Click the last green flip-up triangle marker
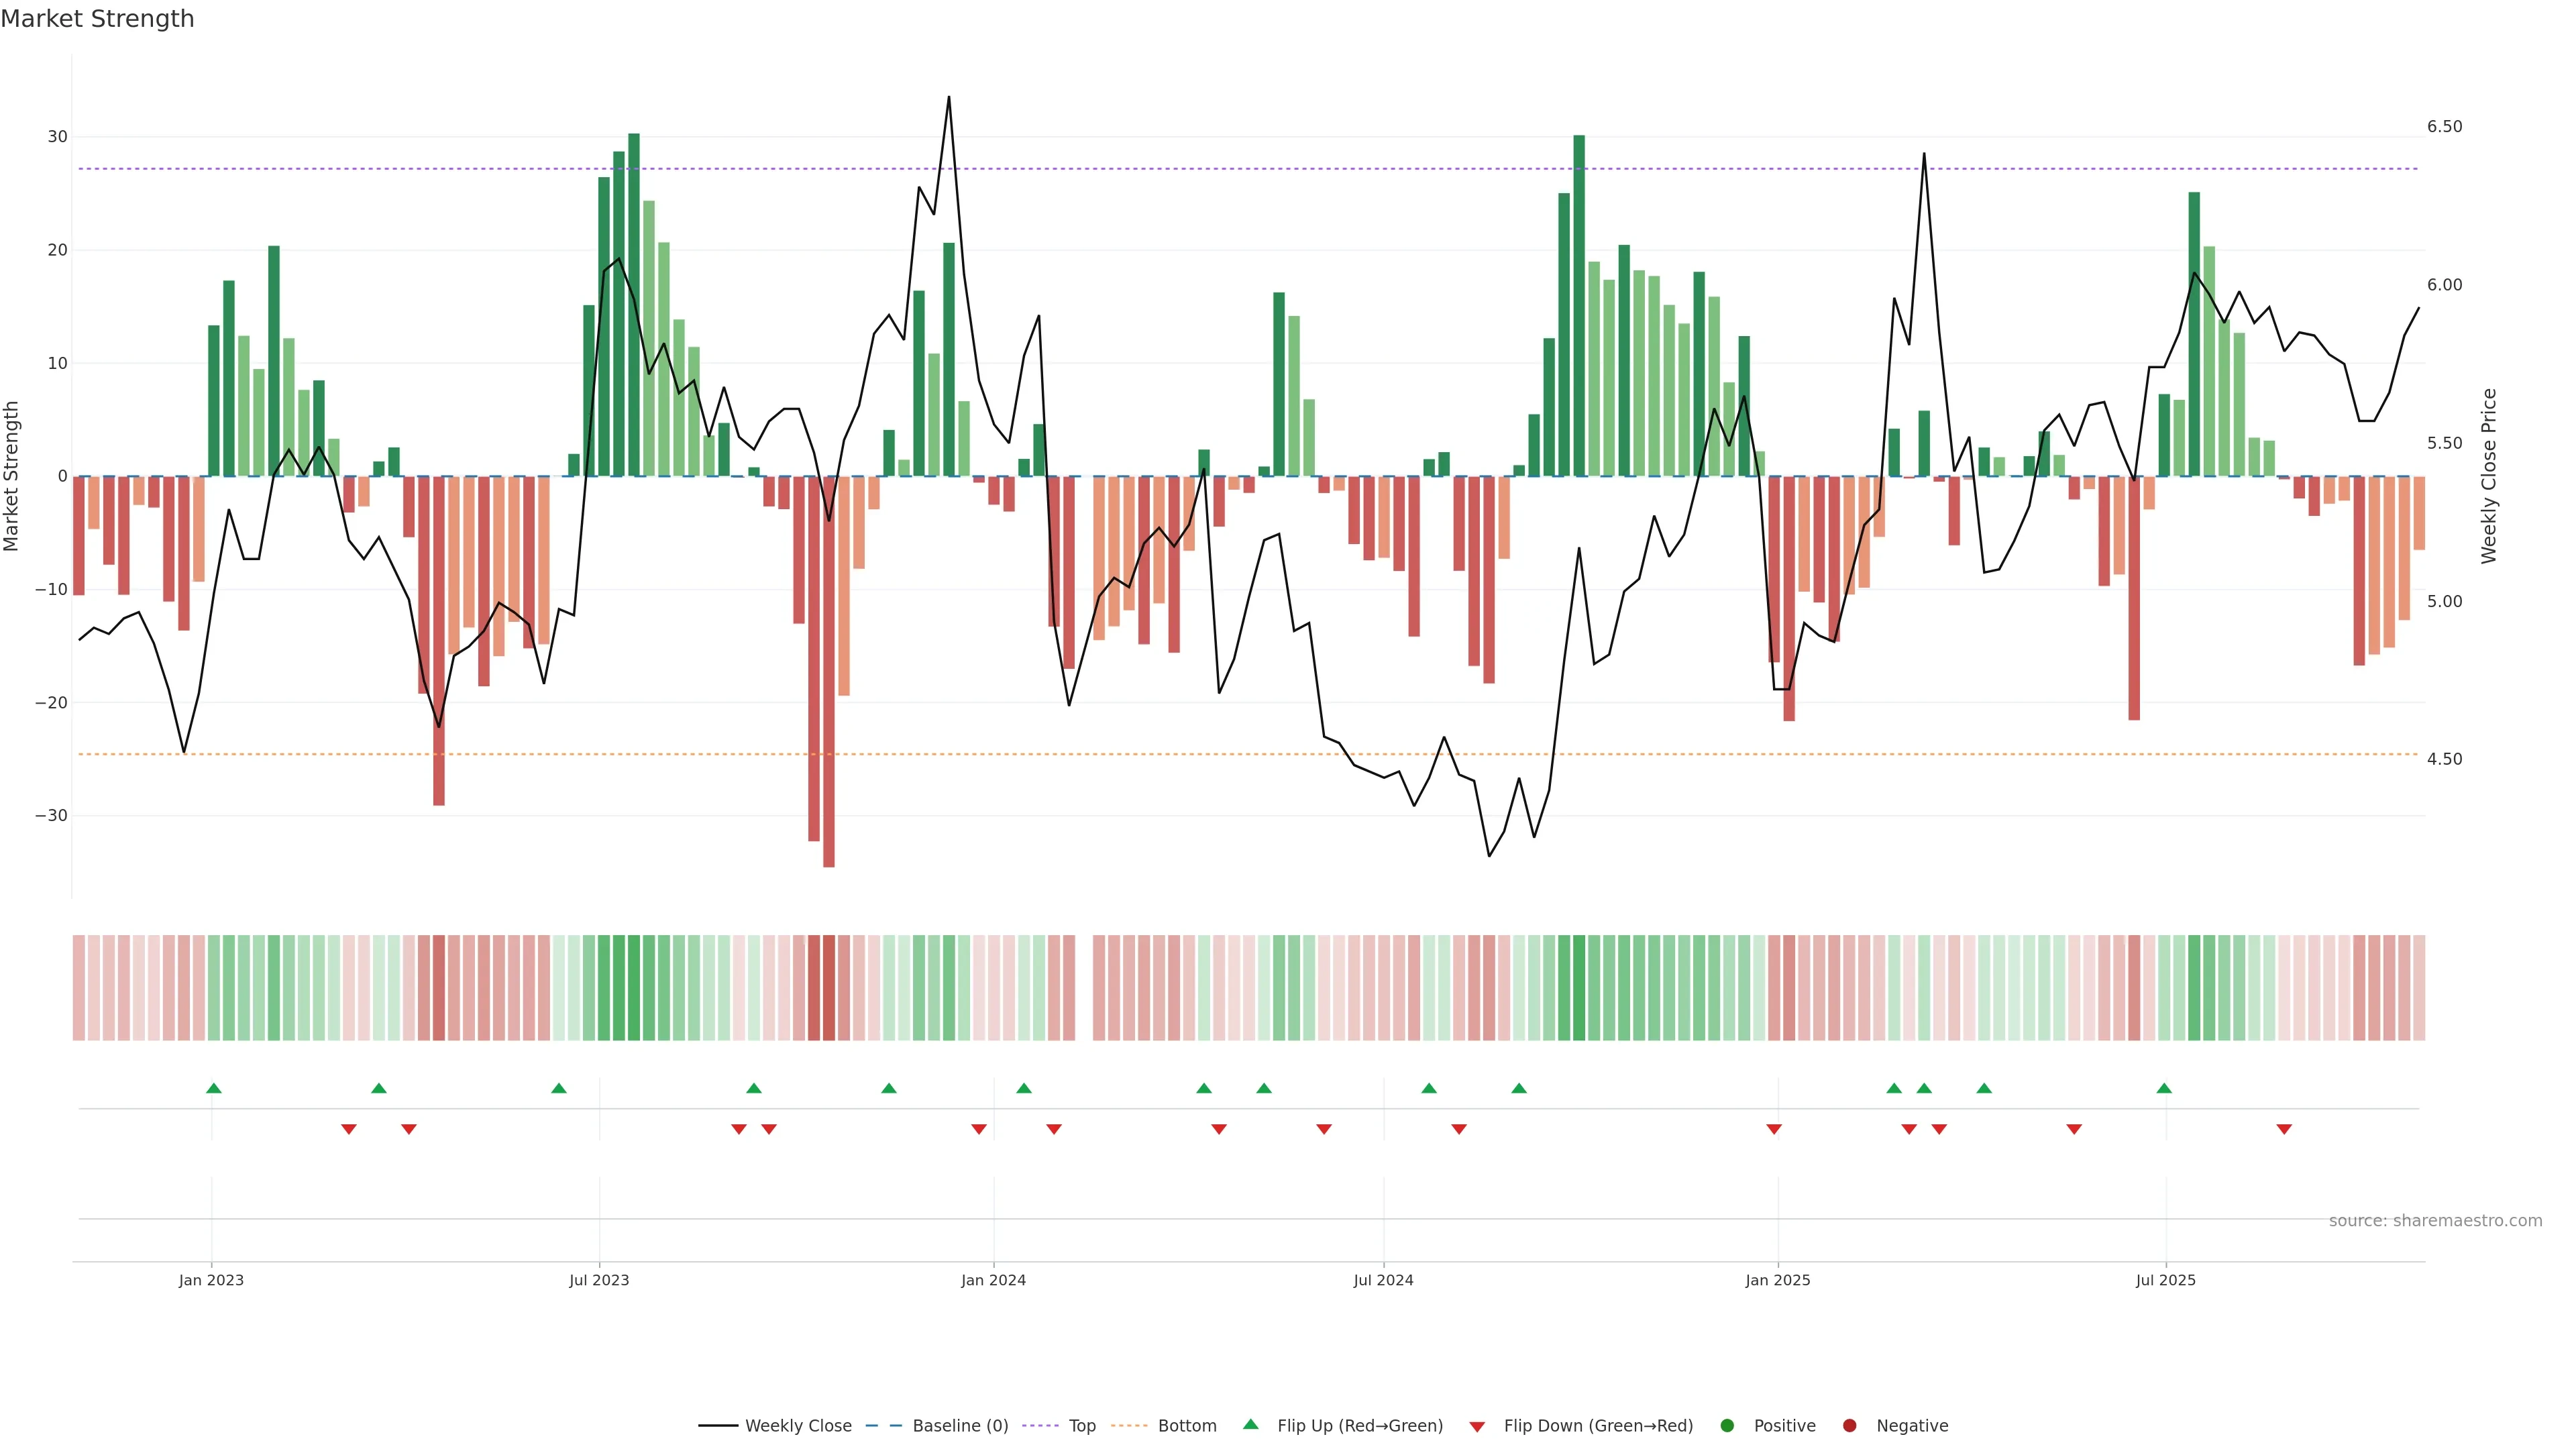The width and height of the screenshot is (2576, 1449). click(2164, 1088)
